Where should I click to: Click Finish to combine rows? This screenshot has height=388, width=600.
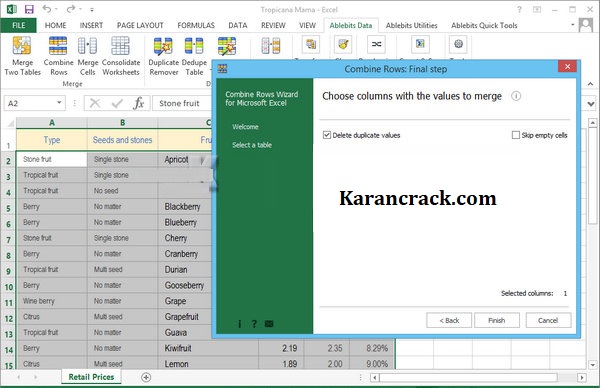click(497, 320)
